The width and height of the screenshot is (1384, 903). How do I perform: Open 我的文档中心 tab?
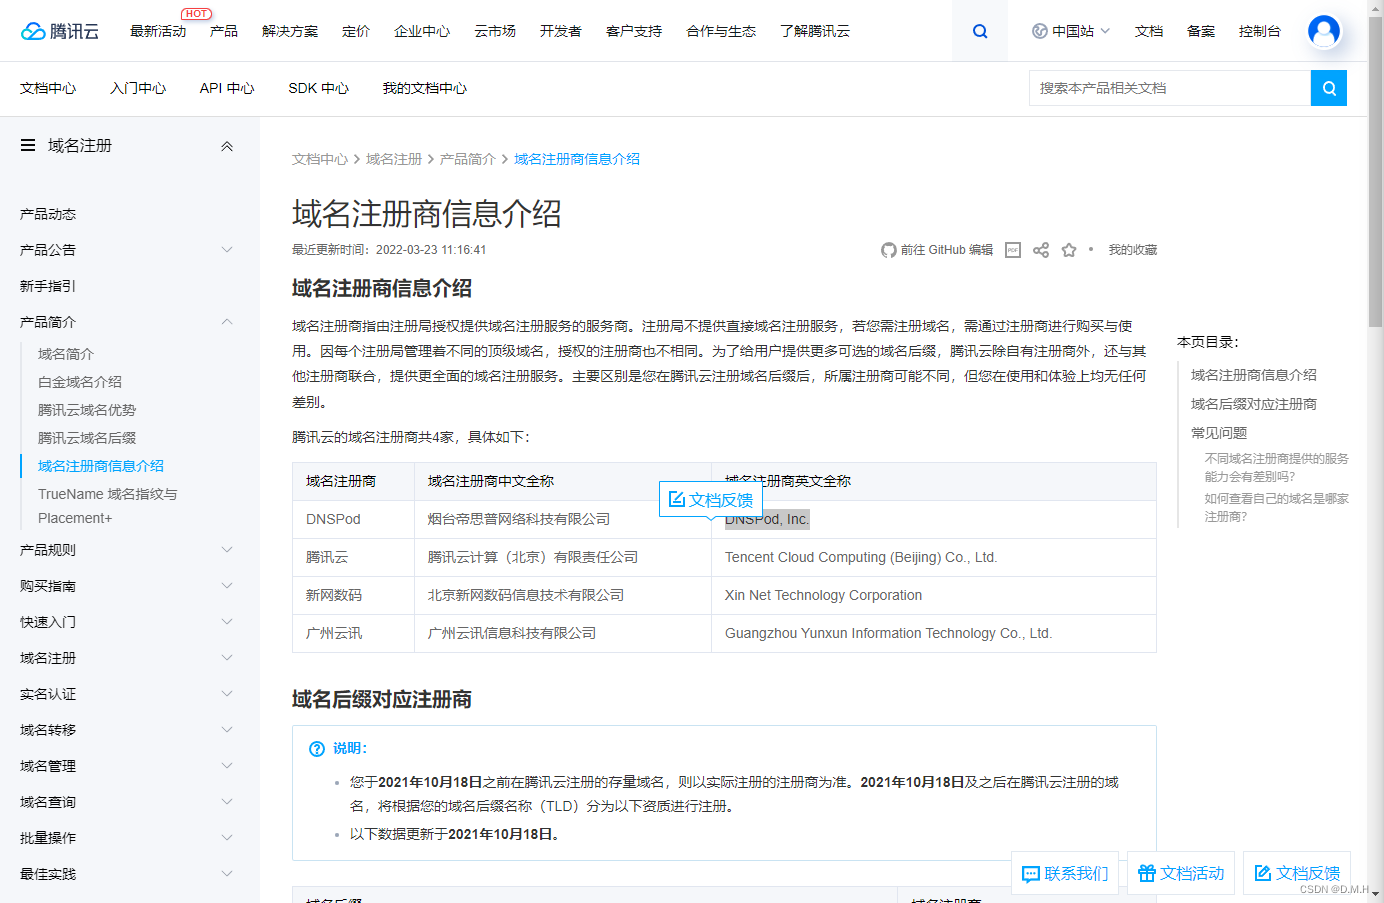(425, 88)
